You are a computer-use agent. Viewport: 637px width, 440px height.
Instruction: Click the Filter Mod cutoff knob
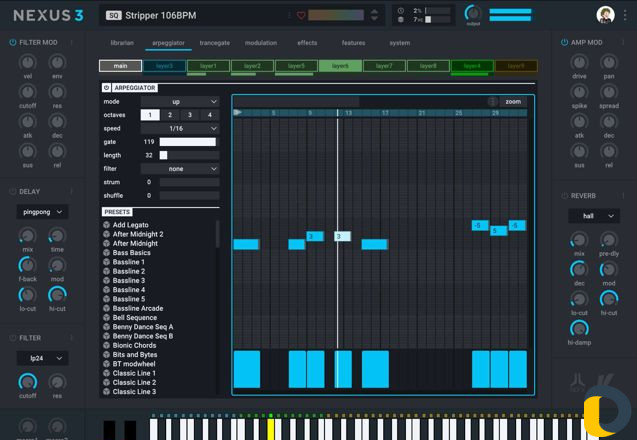[28, 92]
